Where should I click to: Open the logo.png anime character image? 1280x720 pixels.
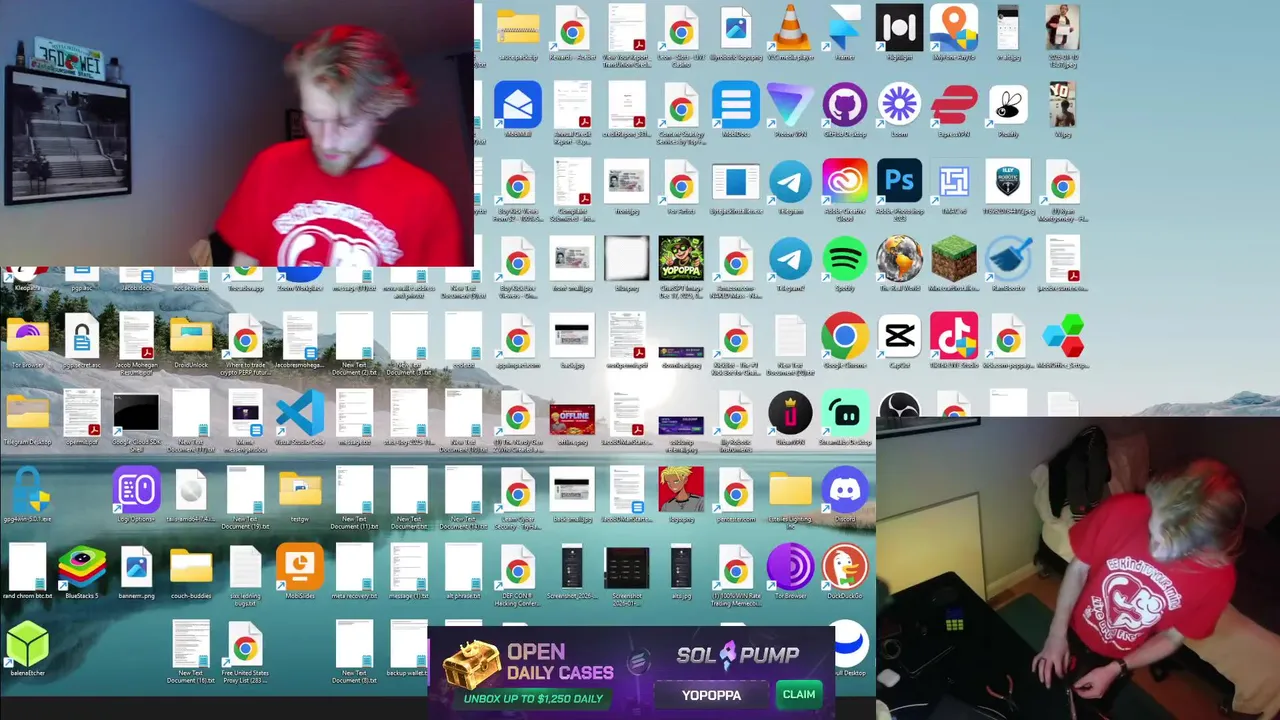click(681, 491)
